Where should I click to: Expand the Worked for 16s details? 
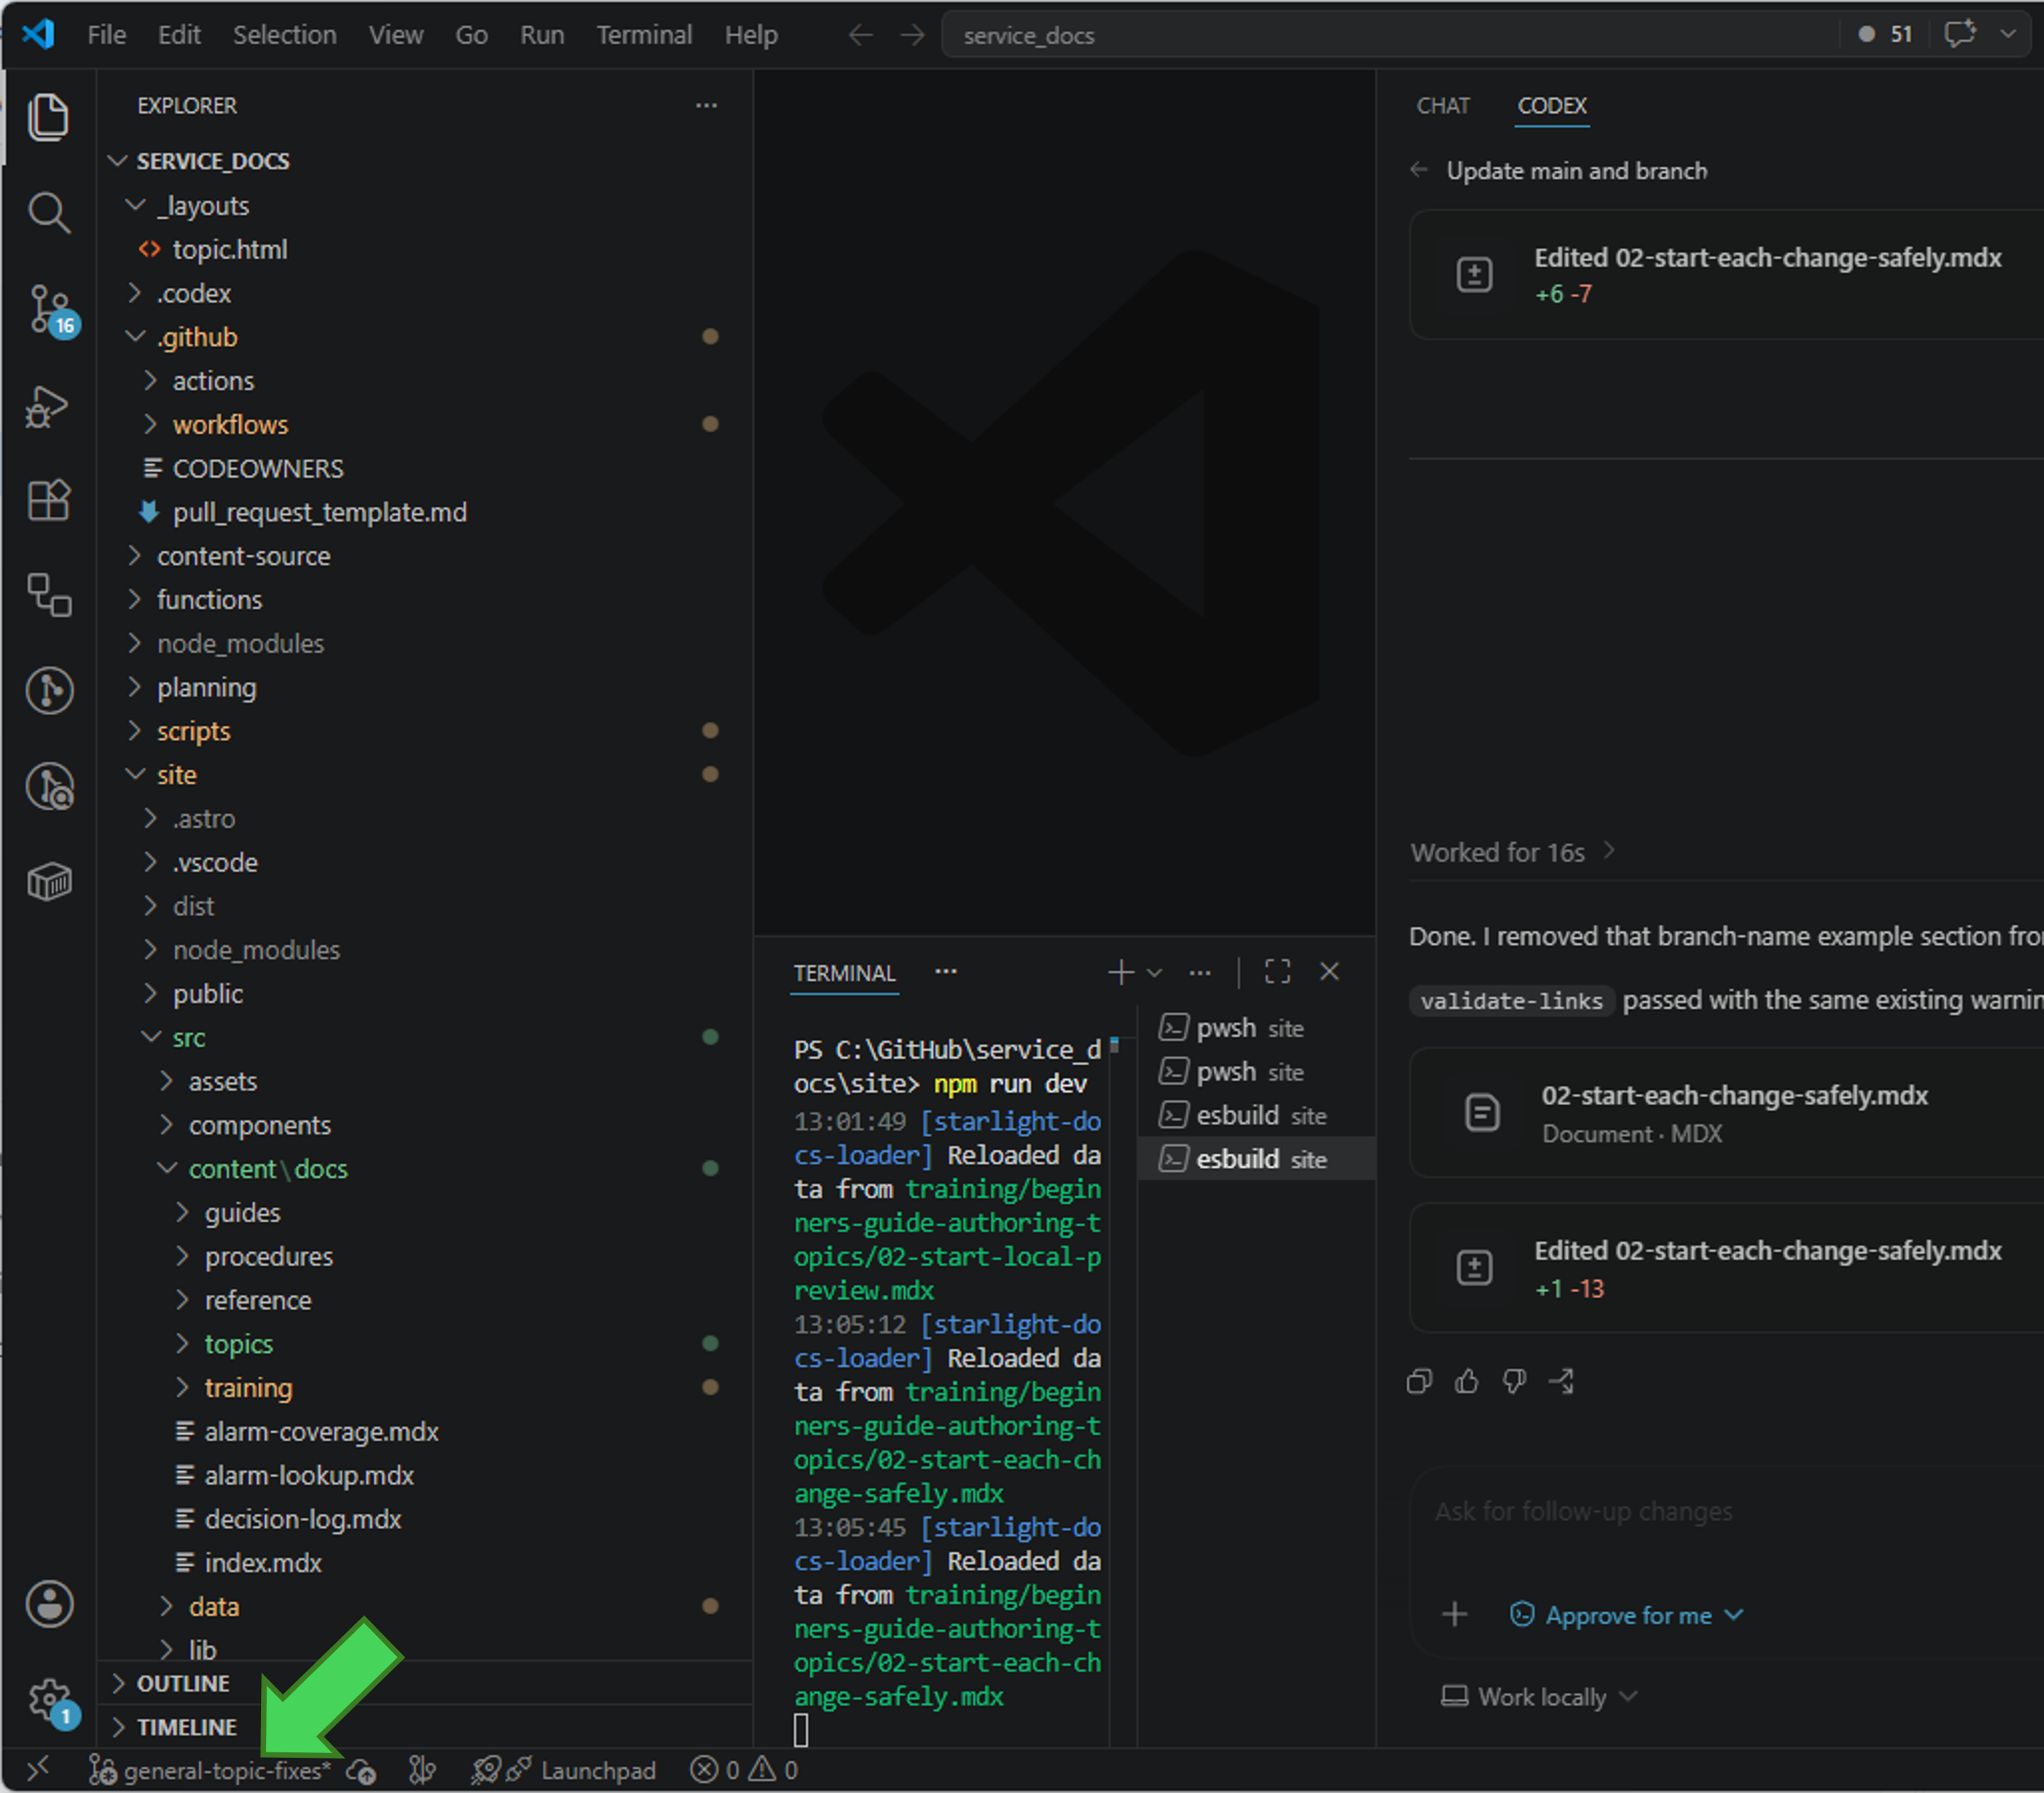[x=1513, y=852]
